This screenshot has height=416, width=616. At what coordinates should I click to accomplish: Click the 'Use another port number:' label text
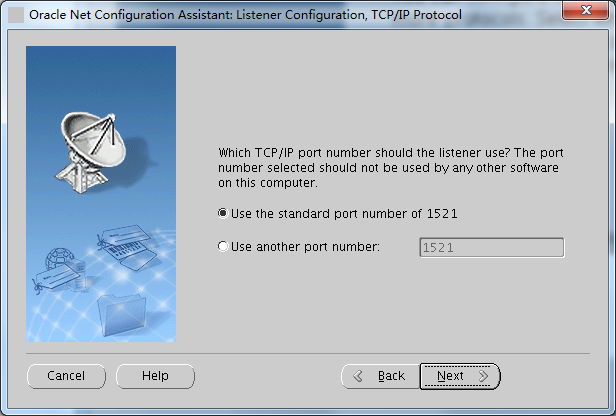pos(305,247)
